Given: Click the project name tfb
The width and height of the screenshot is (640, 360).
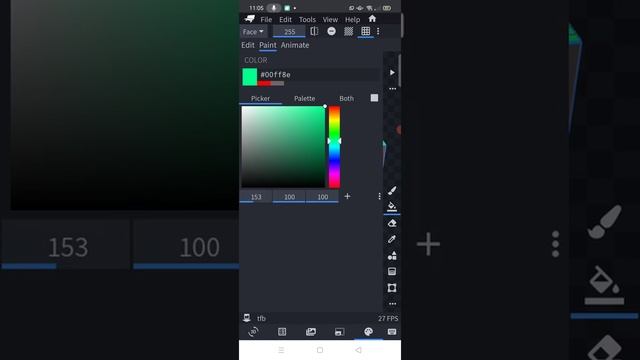Looking at the screenshot, I should tap(261, 318).
